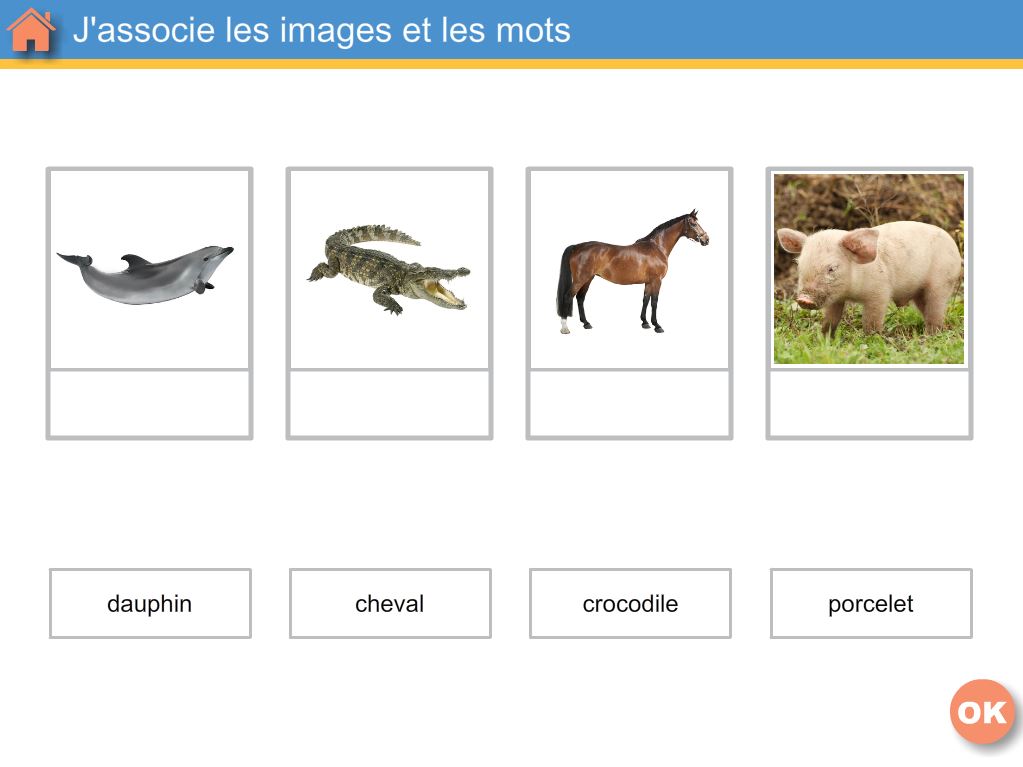Select the word card 'dauphin'
This screenshot has width=1023, height=767.
(150, 603)
